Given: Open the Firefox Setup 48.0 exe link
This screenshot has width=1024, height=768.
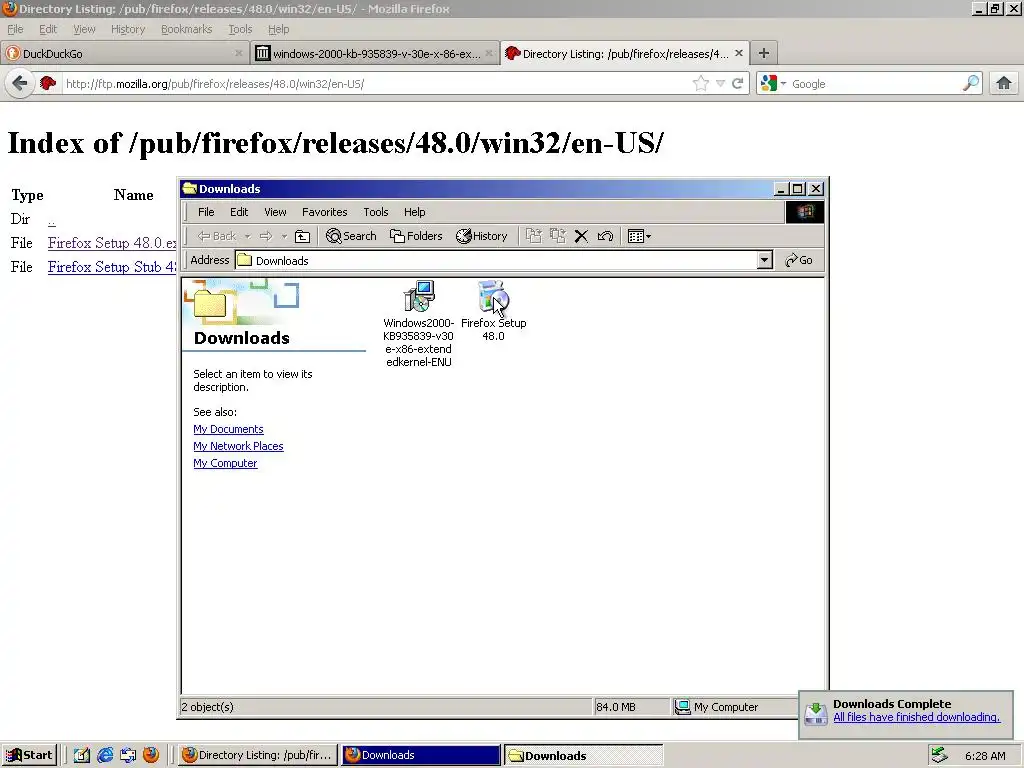Looking at the screenshot, I should click(x=112, y=243).
